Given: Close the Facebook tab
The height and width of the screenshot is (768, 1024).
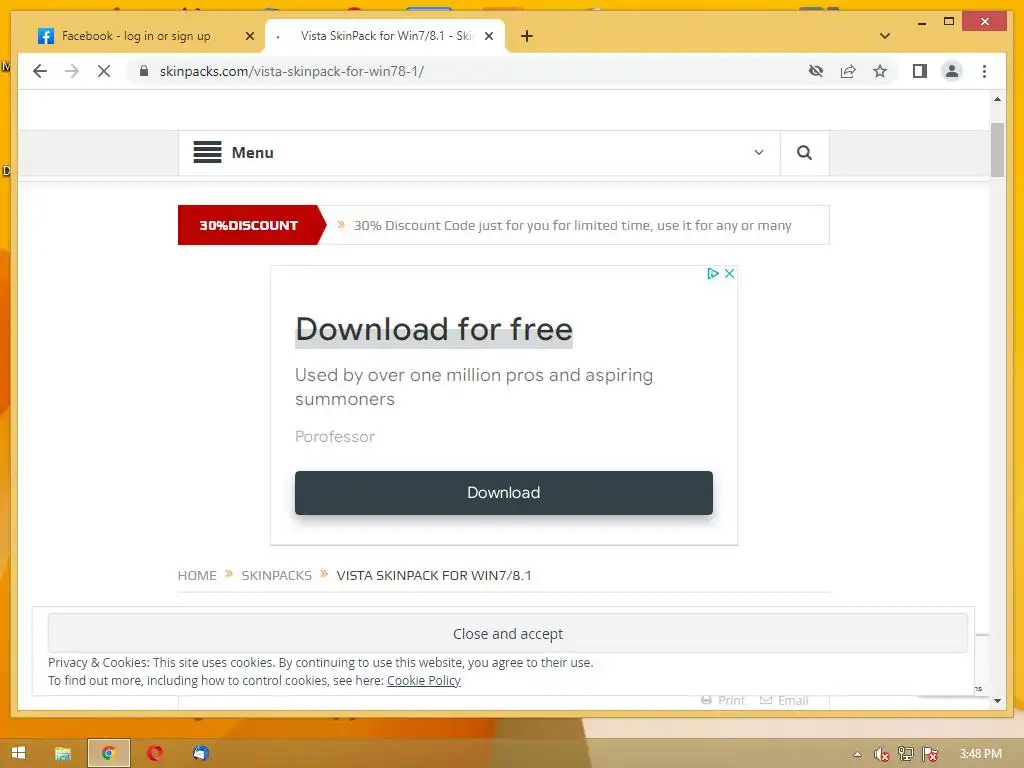Looking at the screenshot, I should [249, 36].
